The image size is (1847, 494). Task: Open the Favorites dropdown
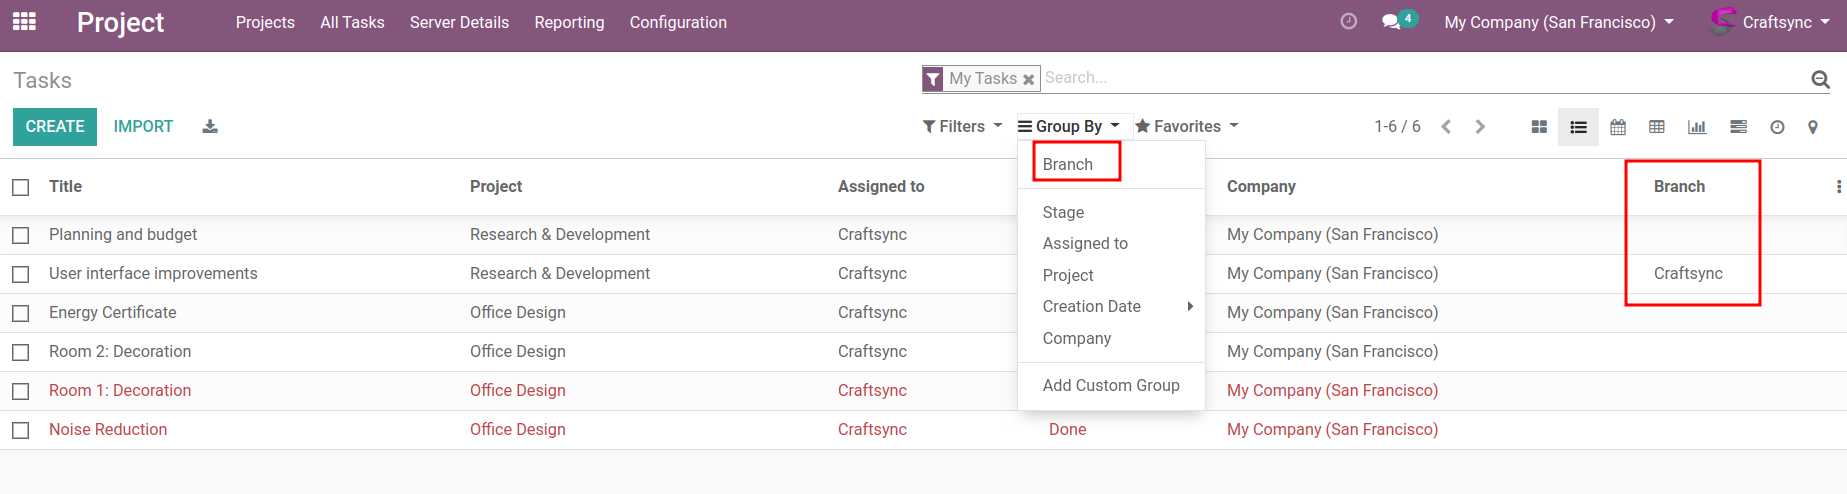point(1187,127)
